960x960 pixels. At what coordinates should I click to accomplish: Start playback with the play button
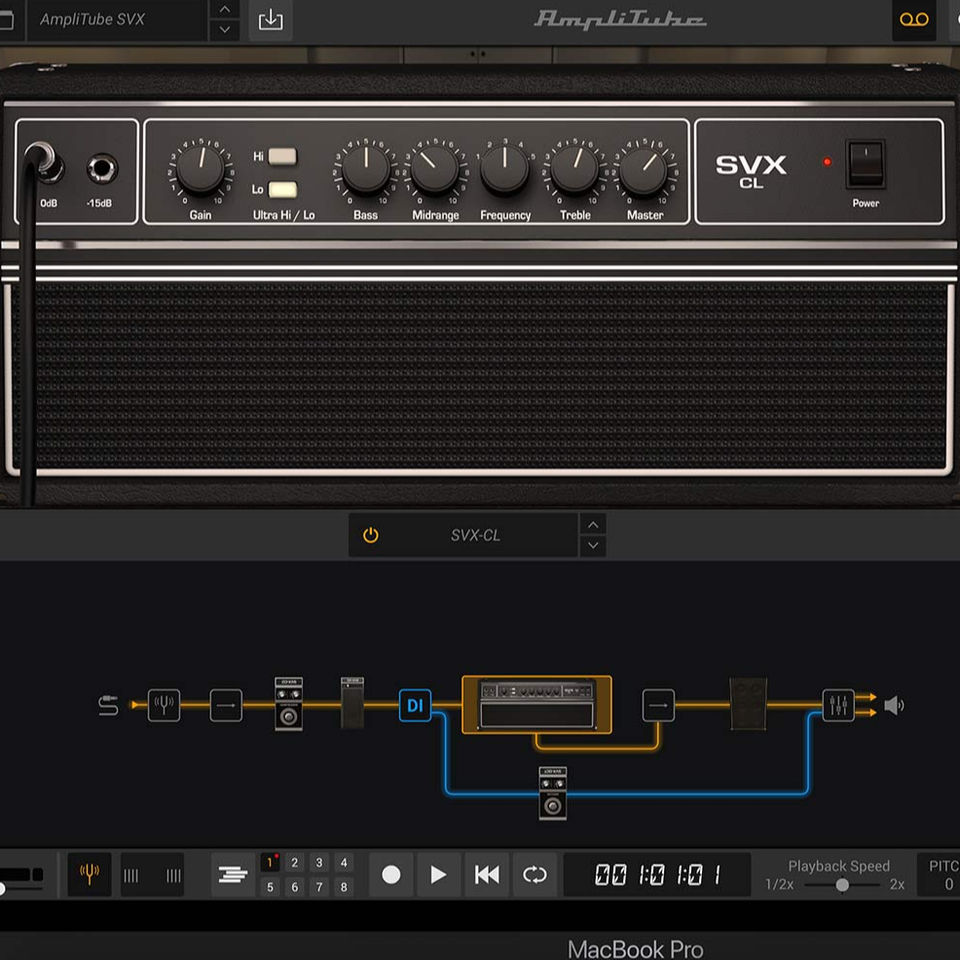tap(438, 874)
